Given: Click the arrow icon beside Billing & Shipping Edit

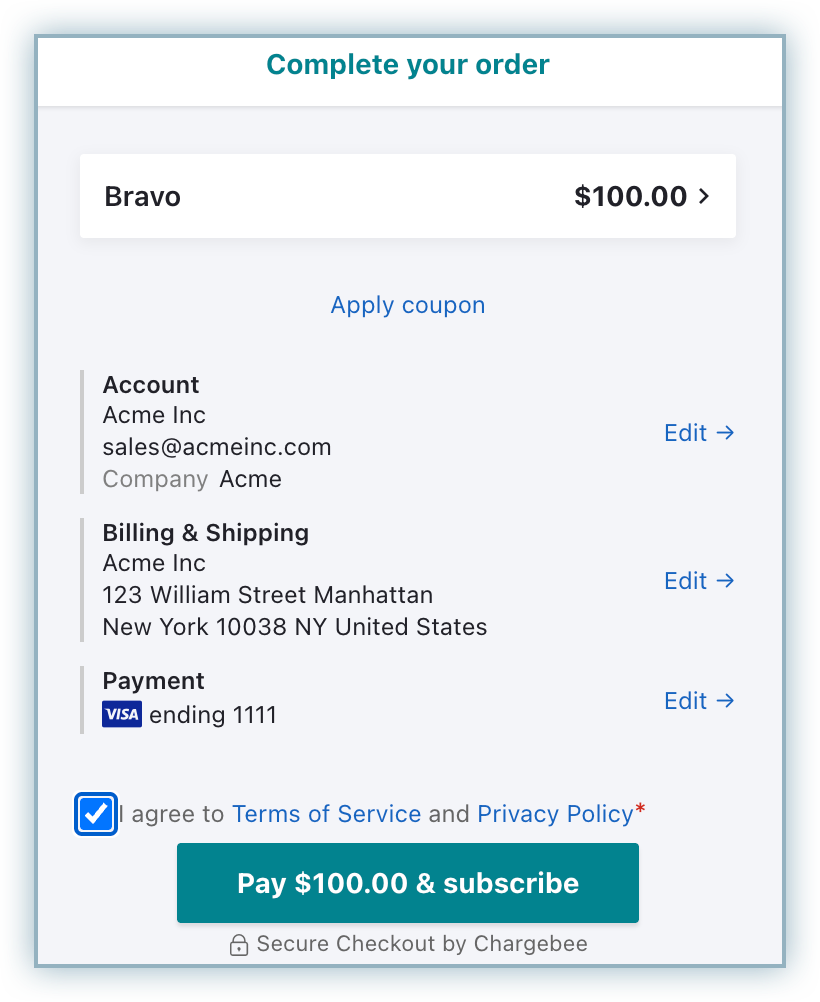Looking at the screenshot, I should tap(726, 581).
